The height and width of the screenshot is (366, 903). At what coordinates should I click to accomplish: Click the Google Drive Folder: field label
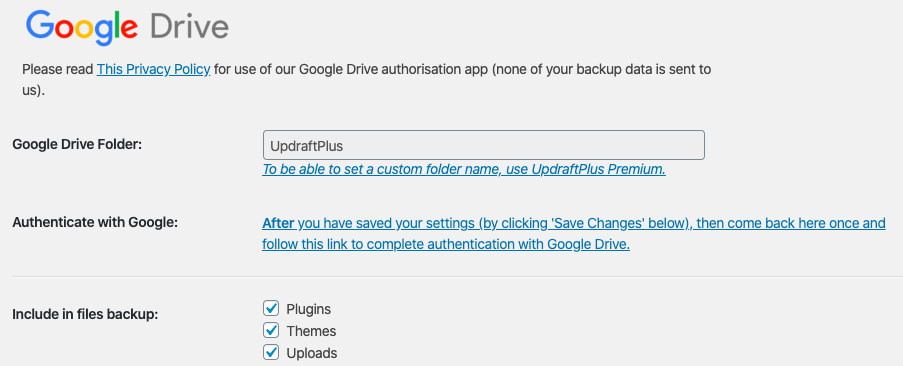(77, 144)
